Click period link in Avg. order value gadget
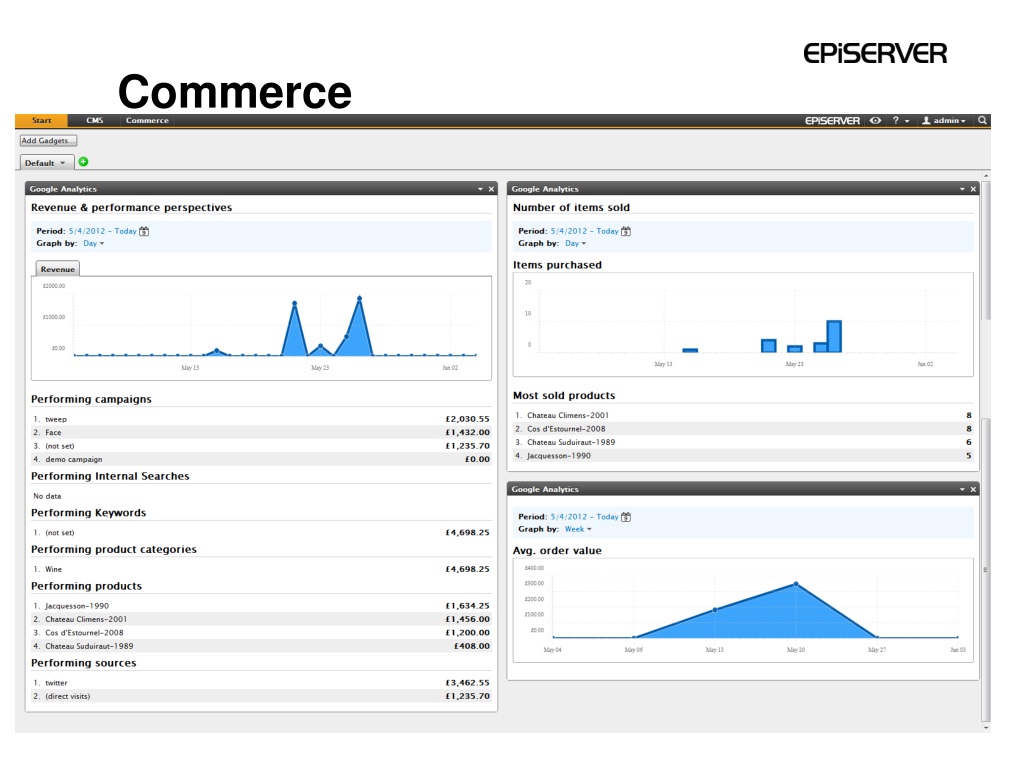 [x=584, y=517]
